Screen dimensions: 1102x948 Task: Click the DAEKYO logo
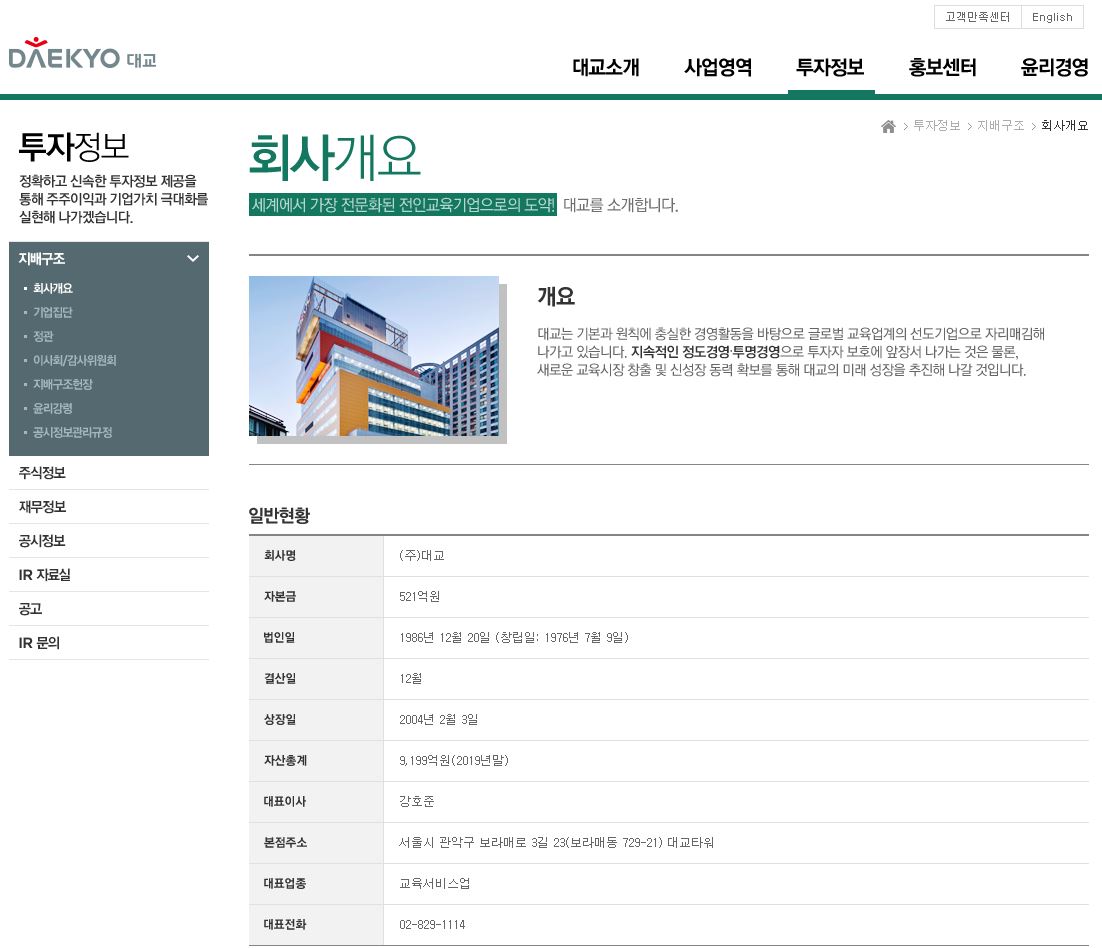coord(82,54)
